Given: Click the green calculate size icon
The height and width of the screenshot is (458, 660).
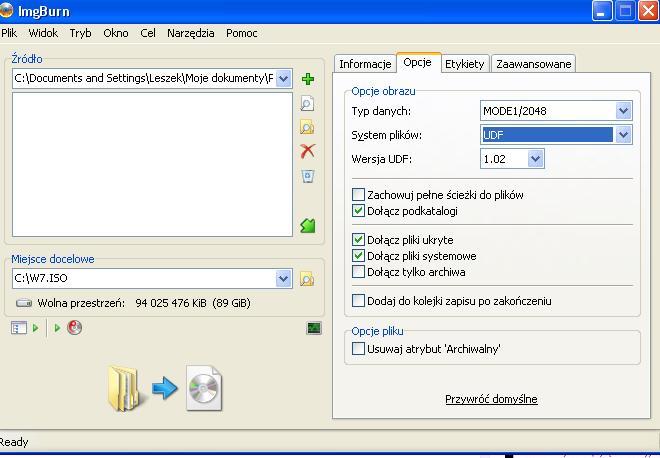Looking at the screenshot, I should (x=307, y=226).
